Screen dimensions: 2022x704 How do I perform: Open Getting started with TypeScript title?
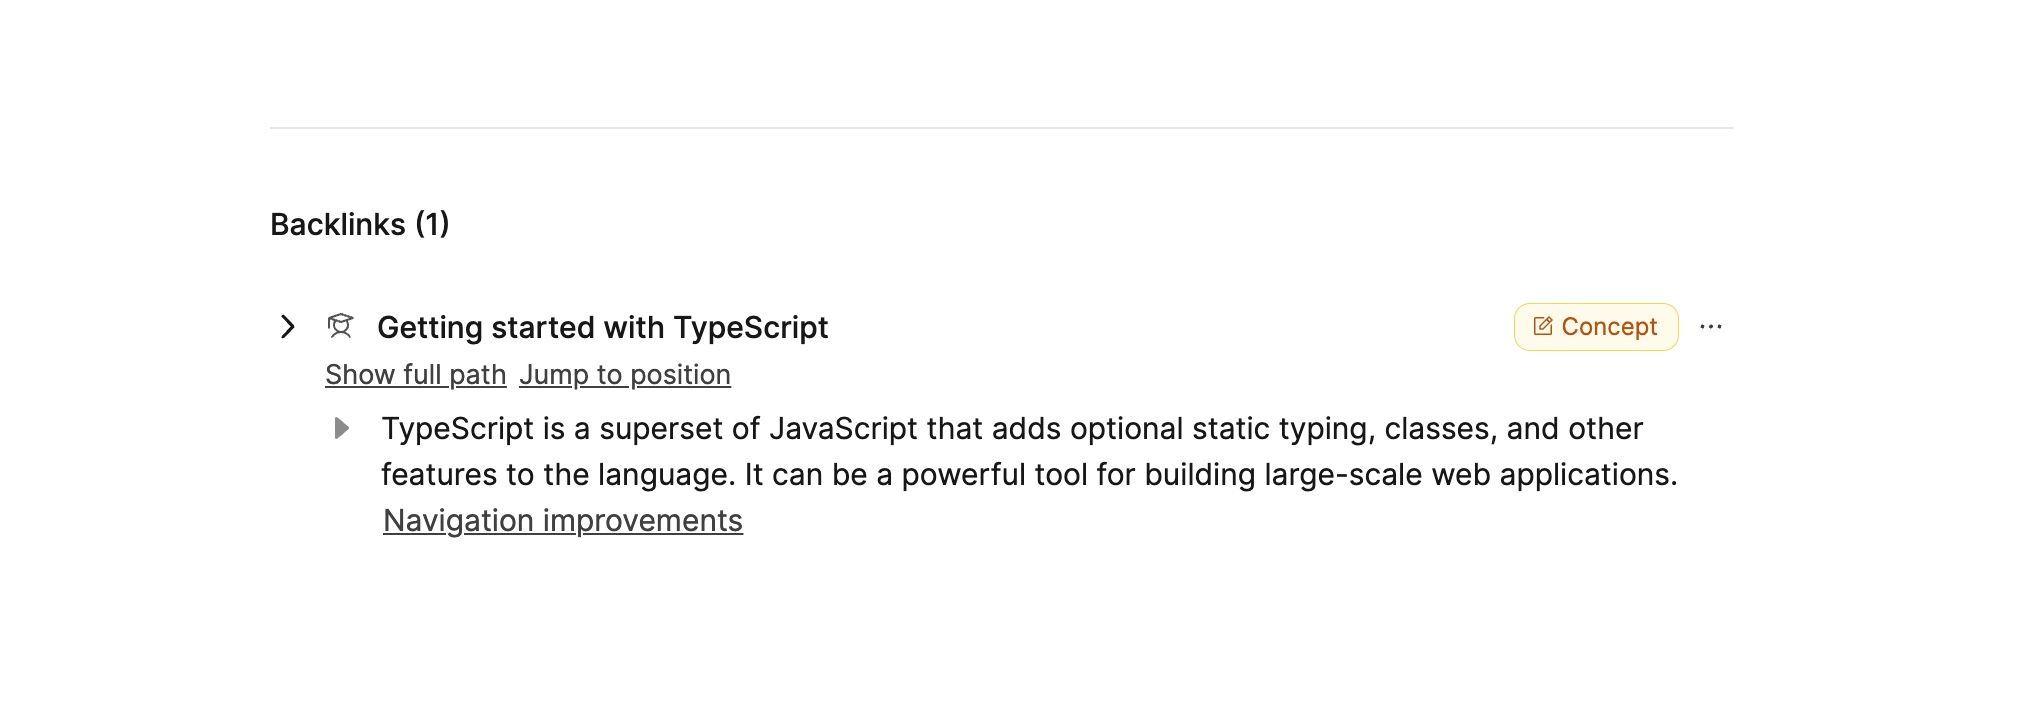point(602,327)
